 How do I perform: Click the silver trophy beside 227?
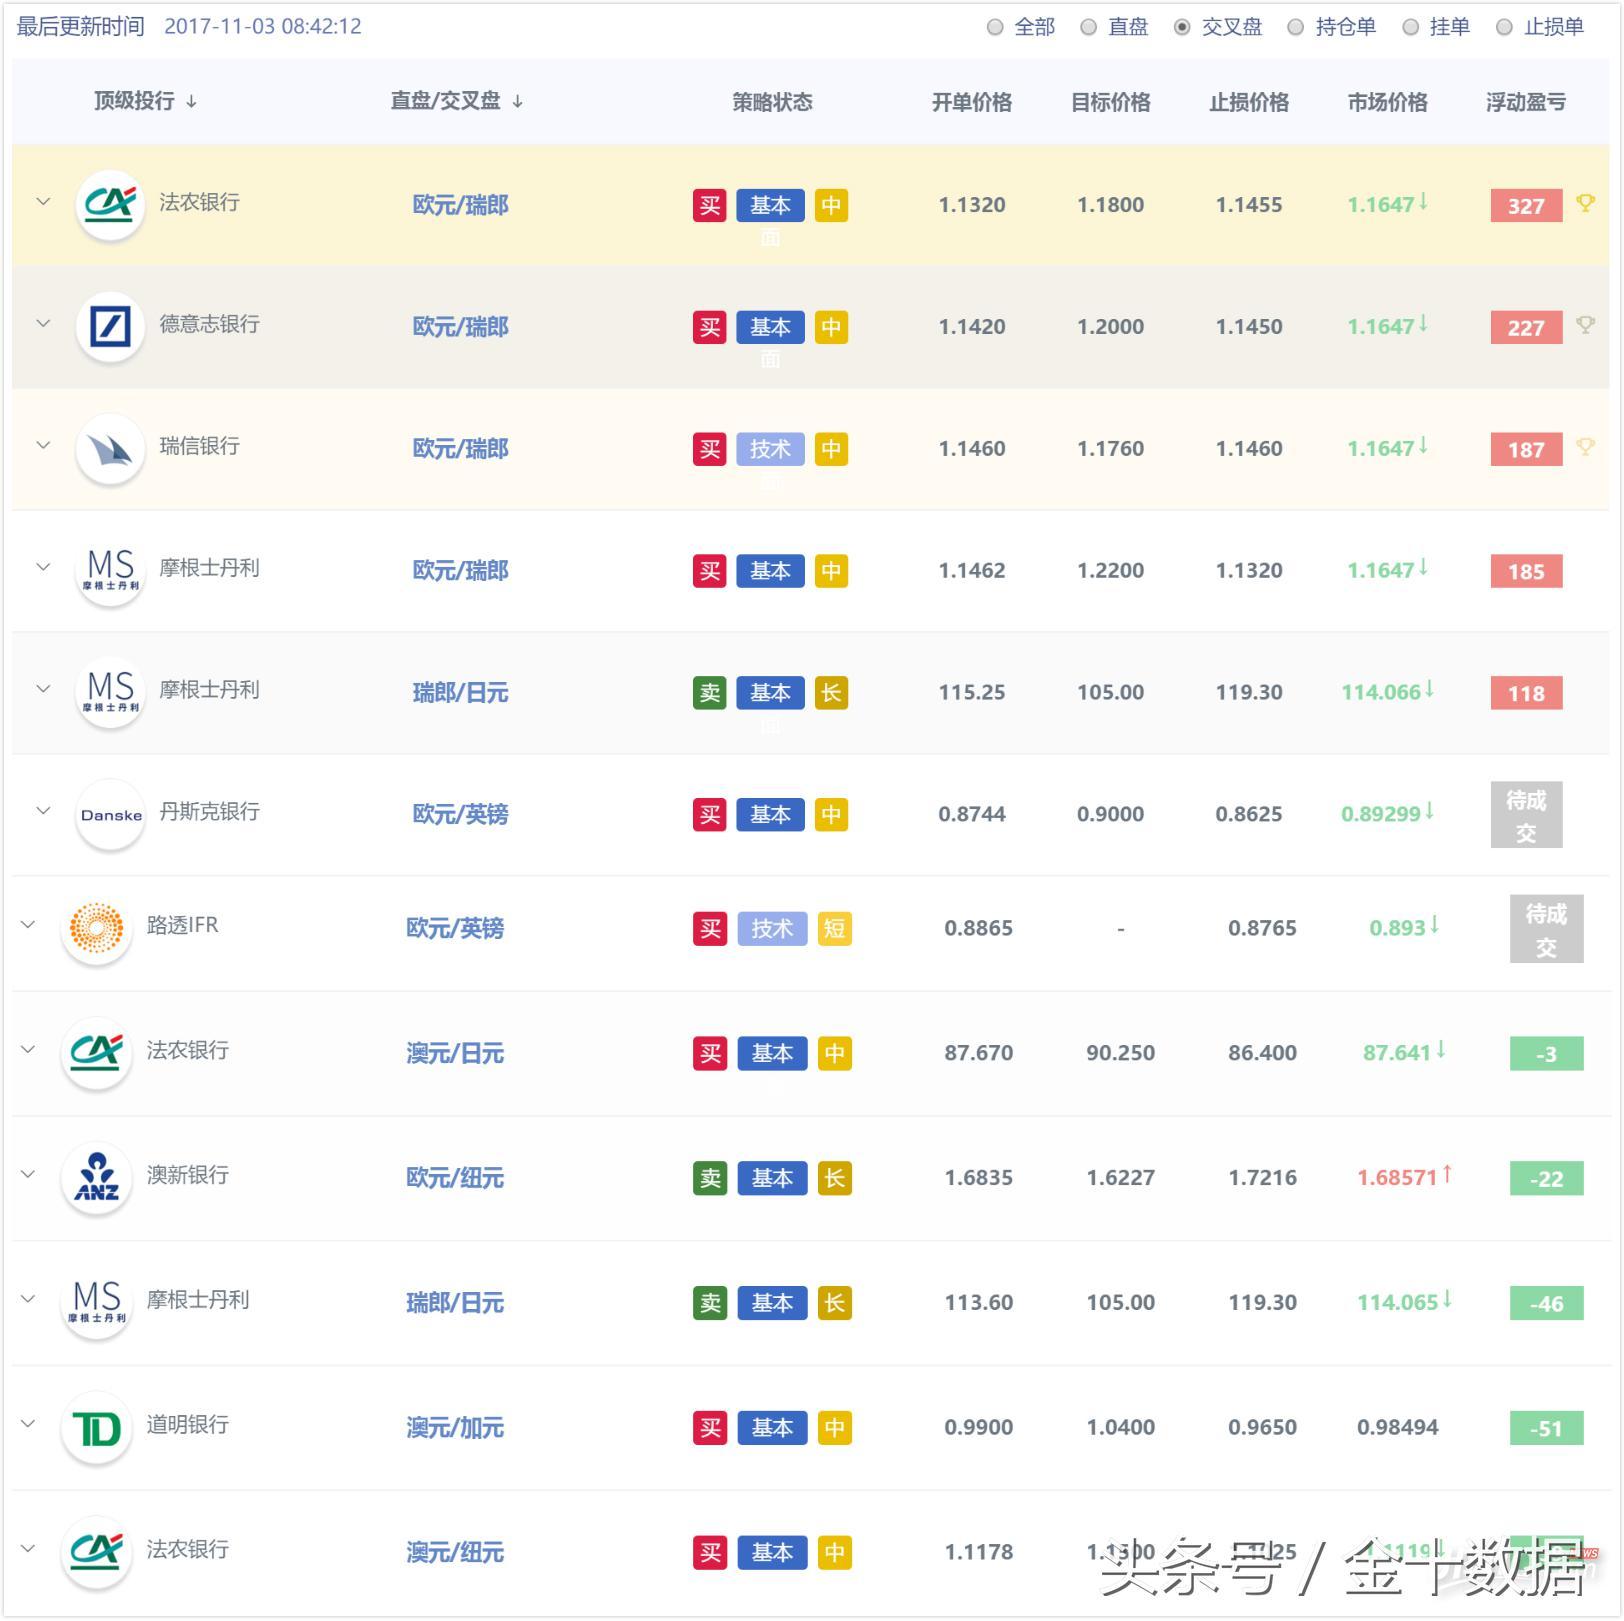pyautogui.click(x=1585, y=325)
